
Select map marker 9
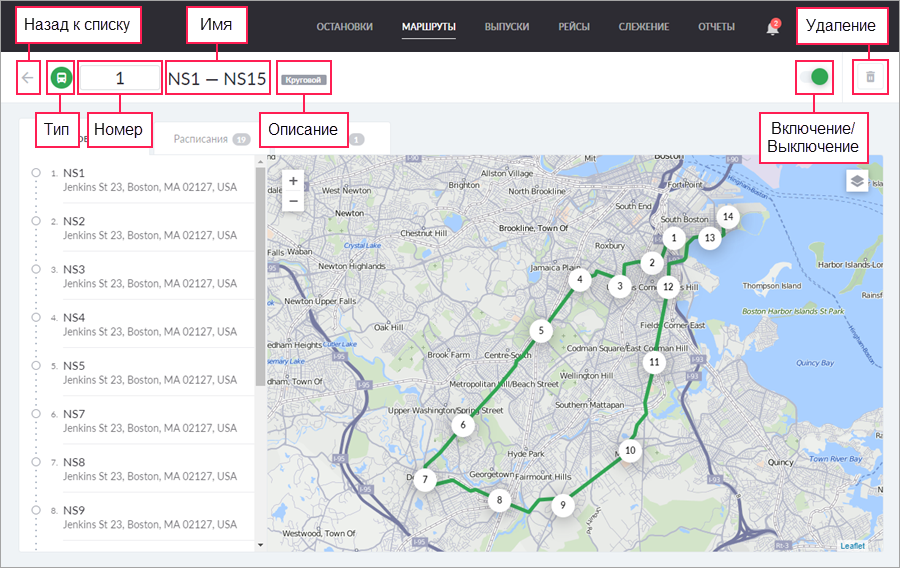[562, 505]
